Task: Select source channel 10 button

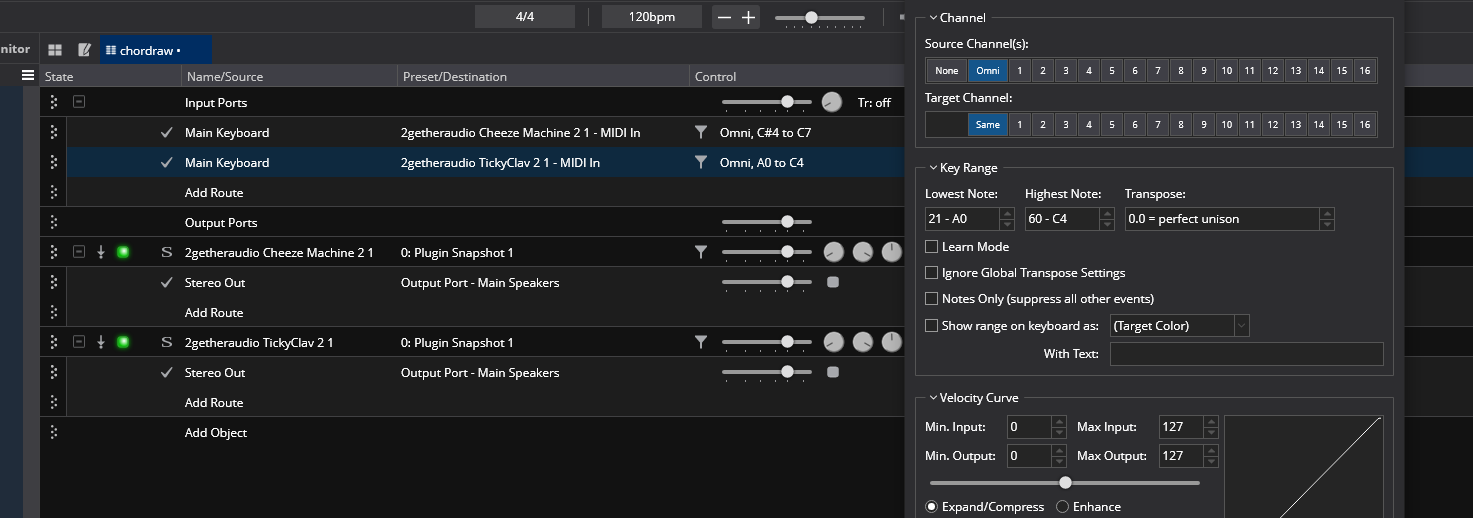Action: 1226,70
